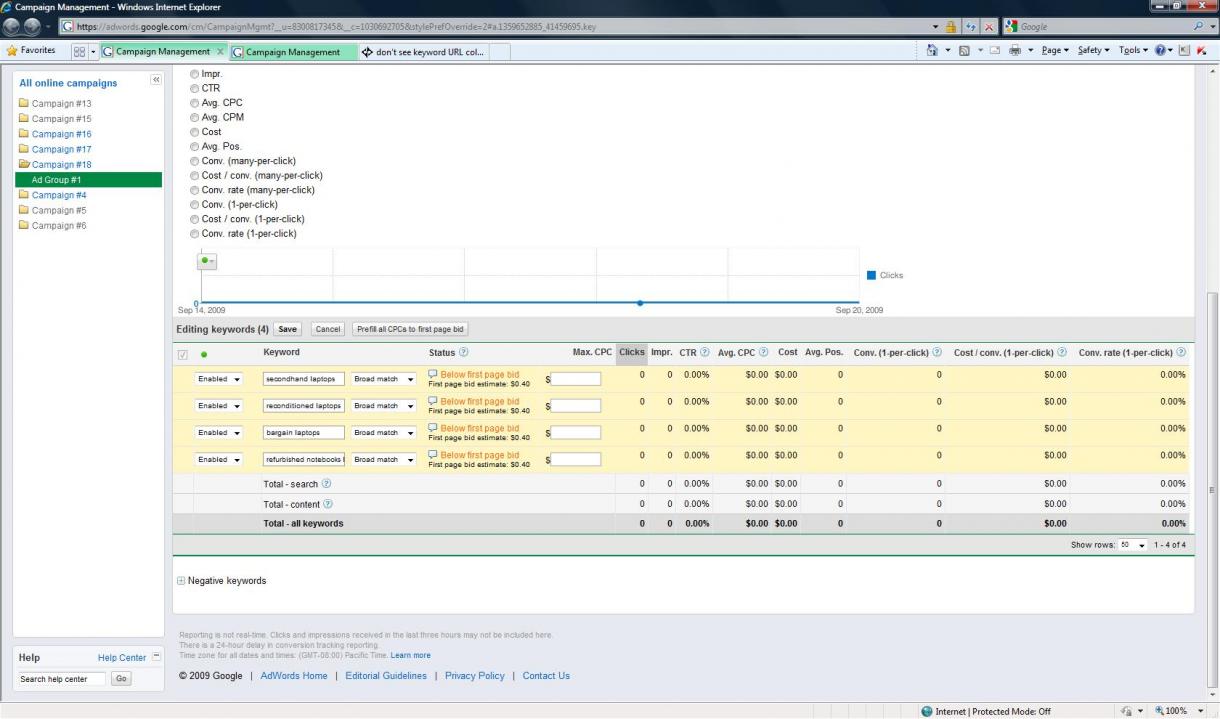The height and width of the screenshot is (719, 1220).
Task: Click the Campaign #18 open folder icon
Action: [25, 164]
